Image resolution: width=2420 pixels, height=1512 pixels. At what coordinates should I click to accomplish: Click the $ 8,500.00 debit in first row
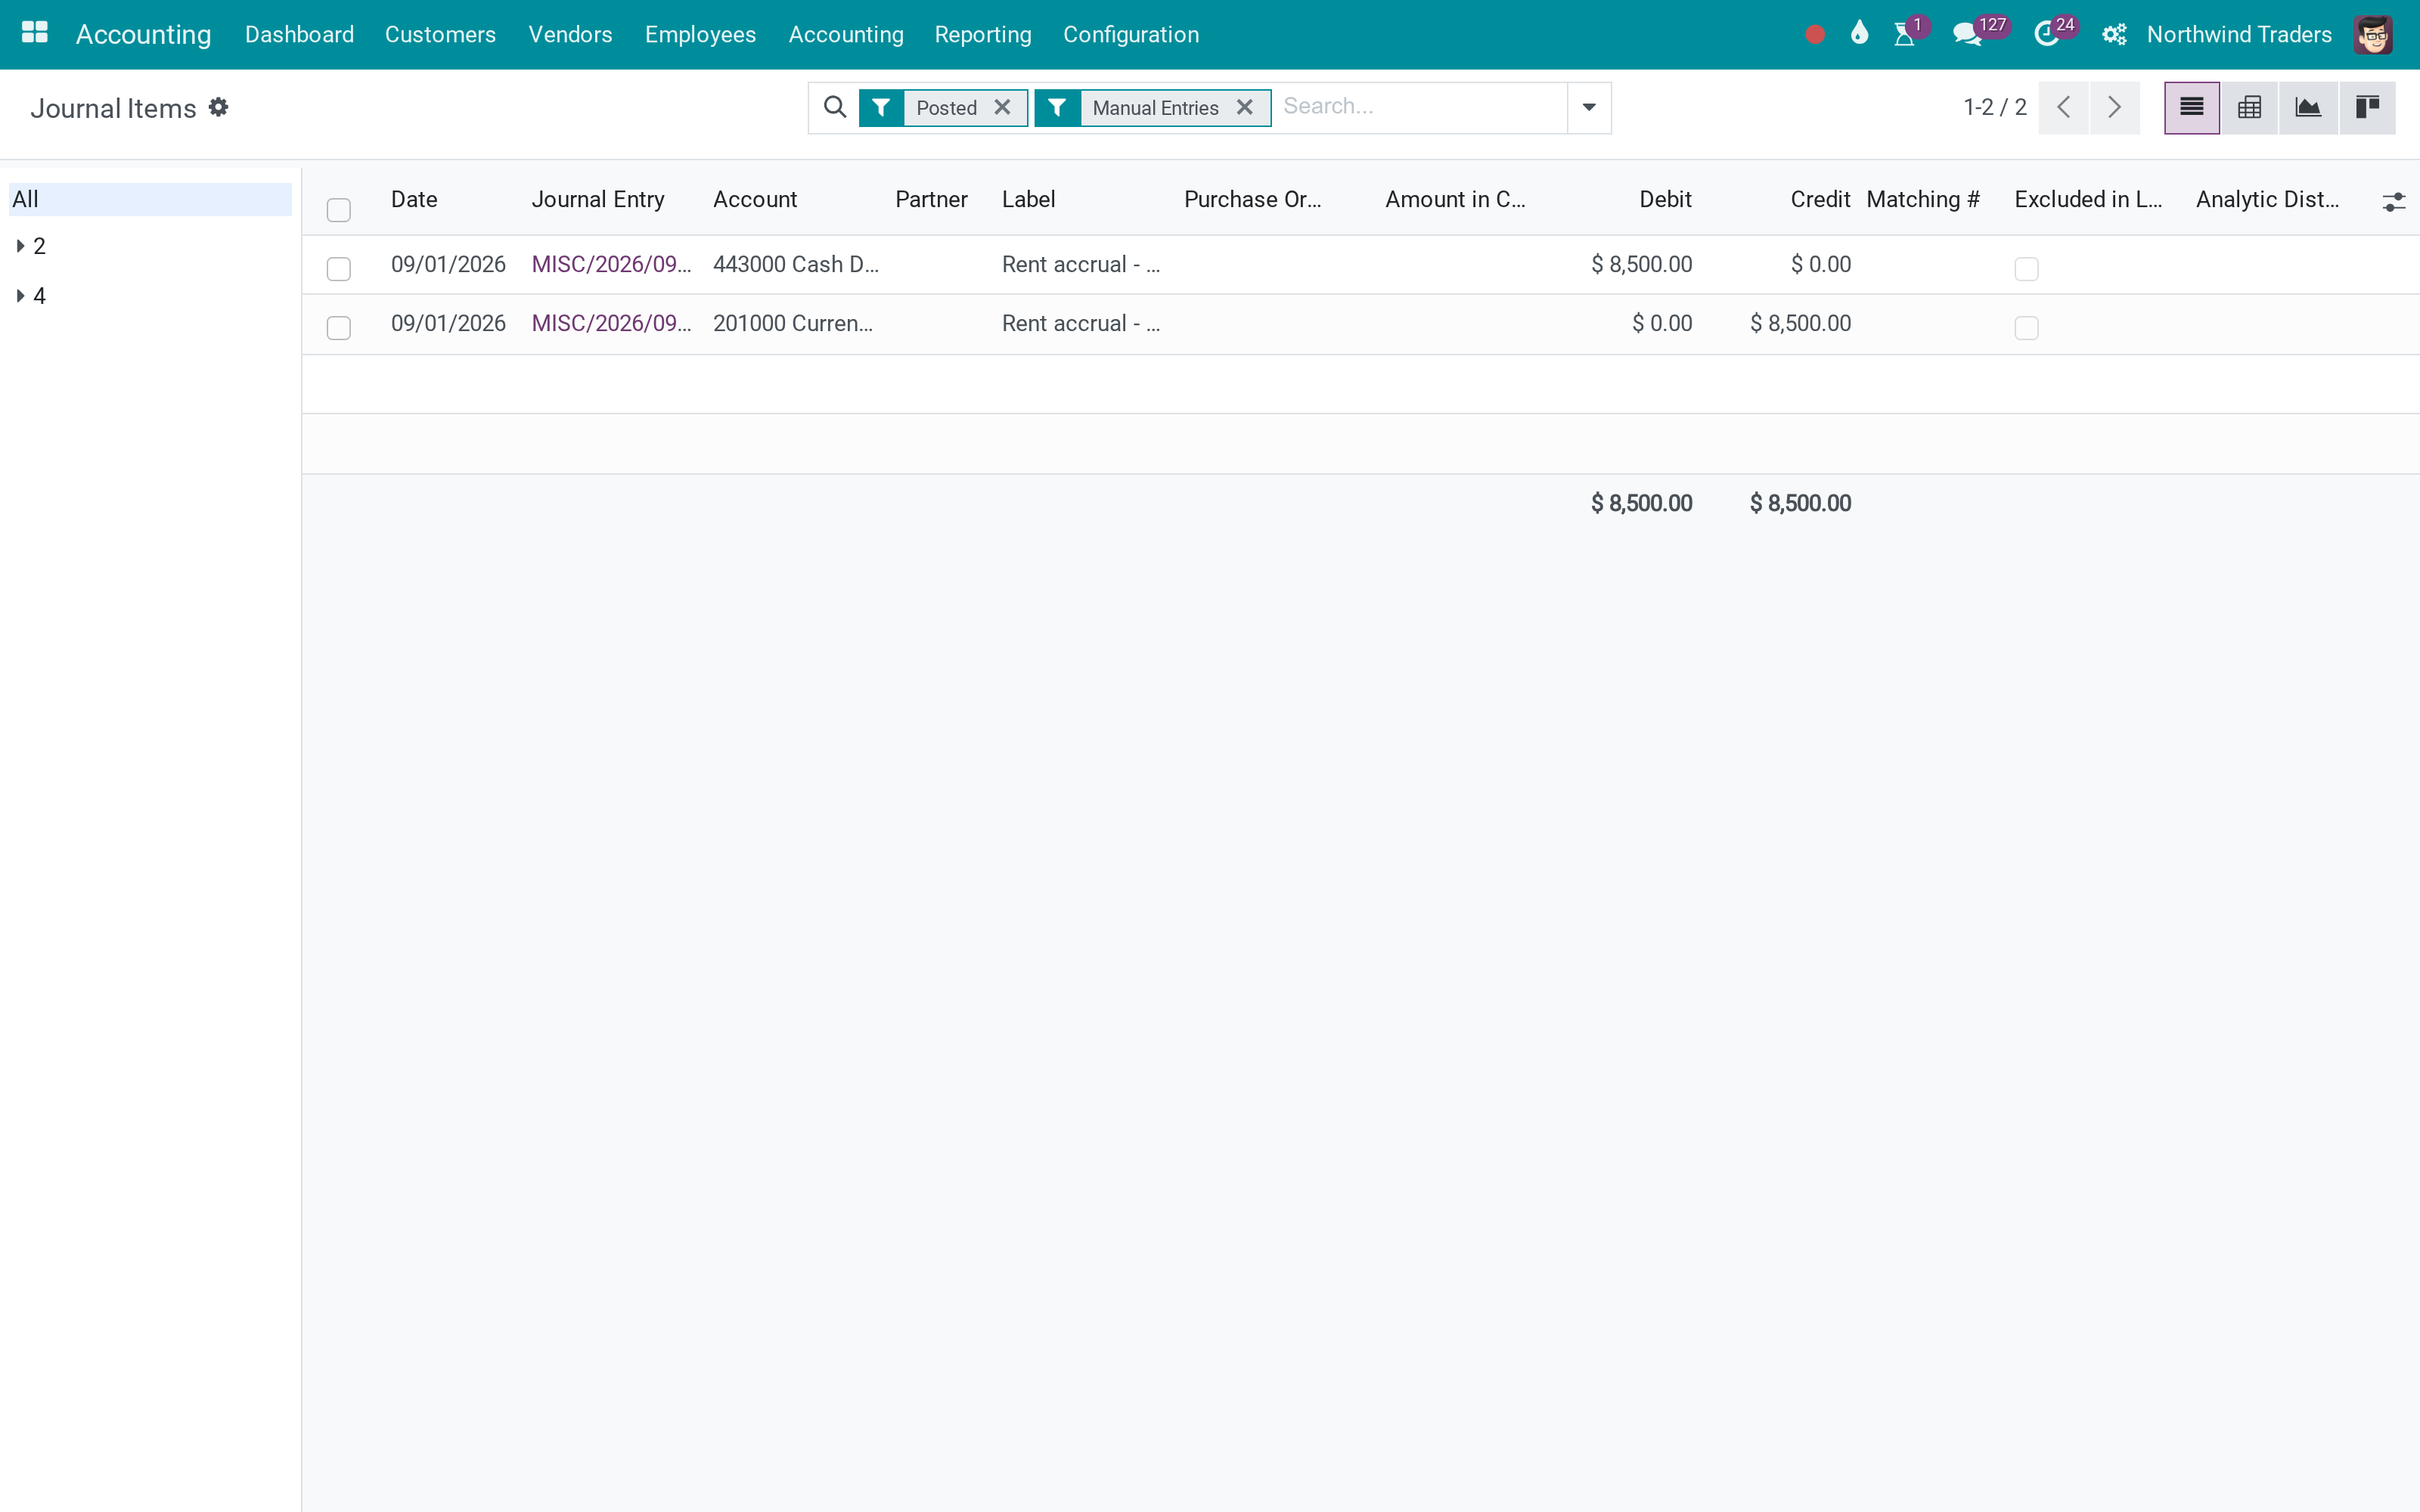(x=1641, y=264)
